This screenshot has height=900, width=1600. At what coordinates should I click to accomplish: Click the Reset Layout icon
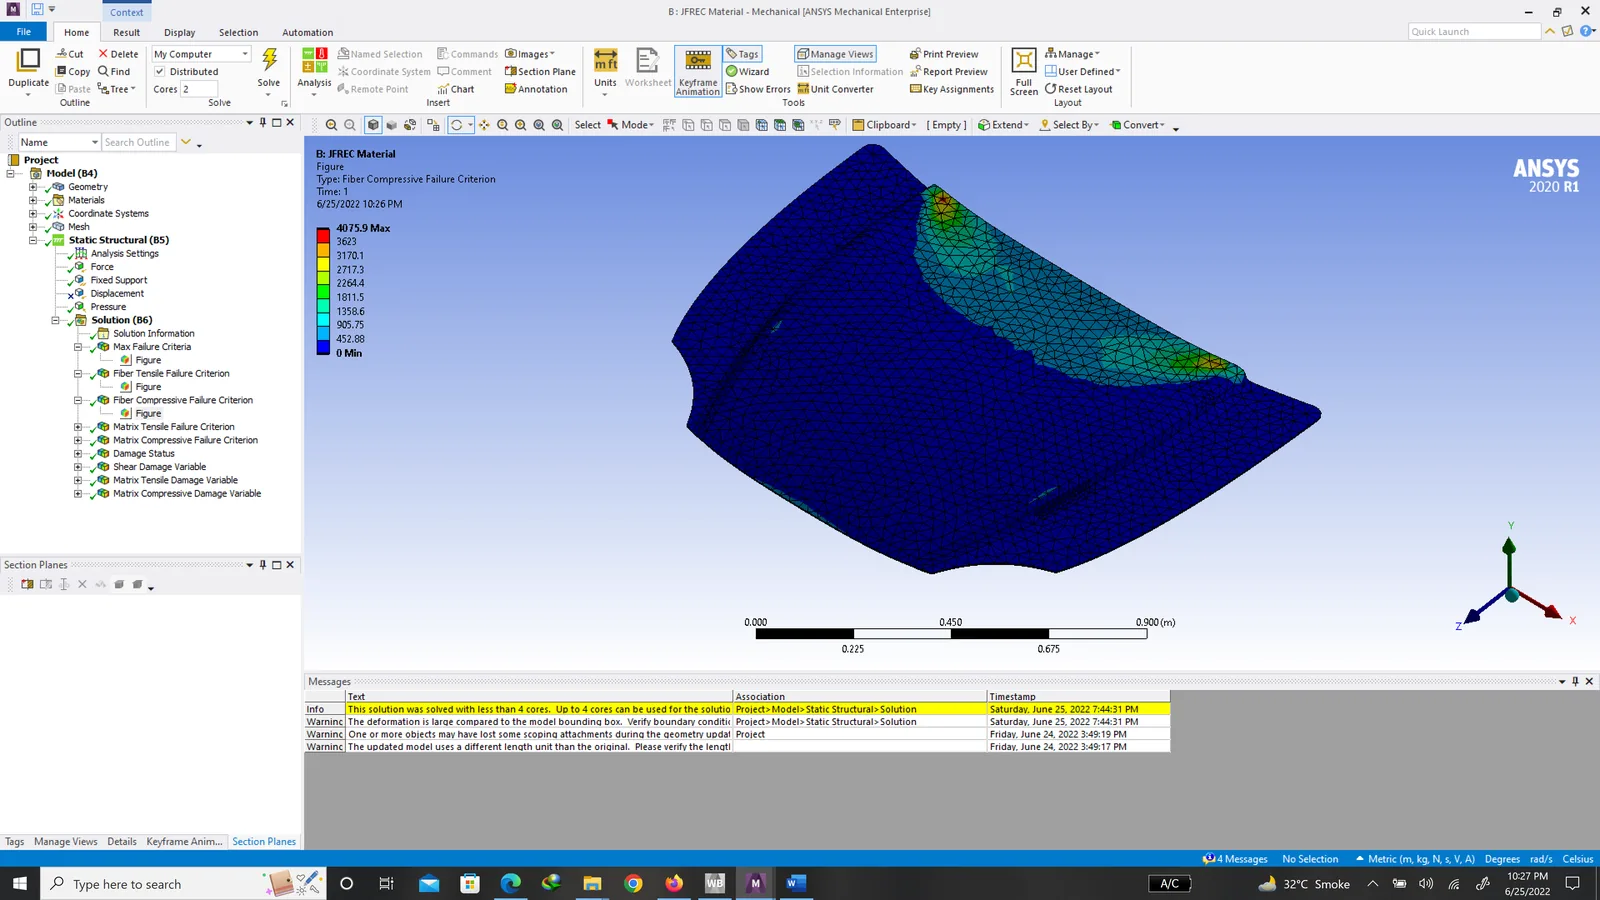1051,89
